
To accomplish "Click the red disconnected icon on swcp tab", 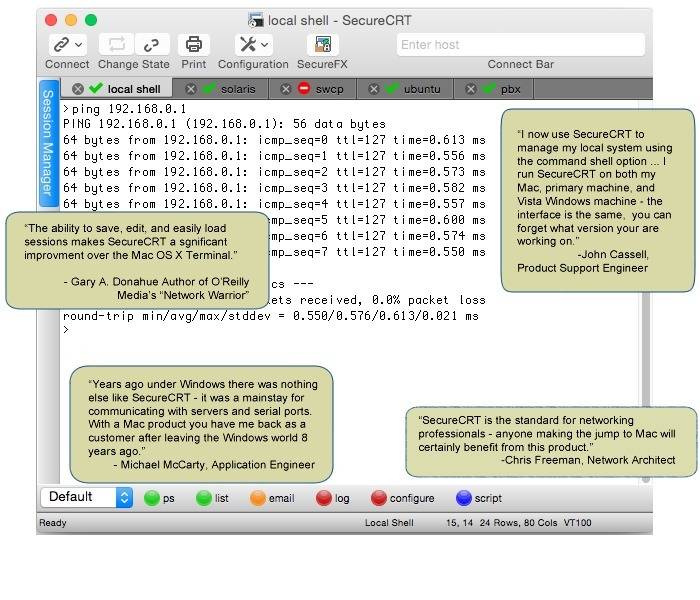I will pos(304,88).
